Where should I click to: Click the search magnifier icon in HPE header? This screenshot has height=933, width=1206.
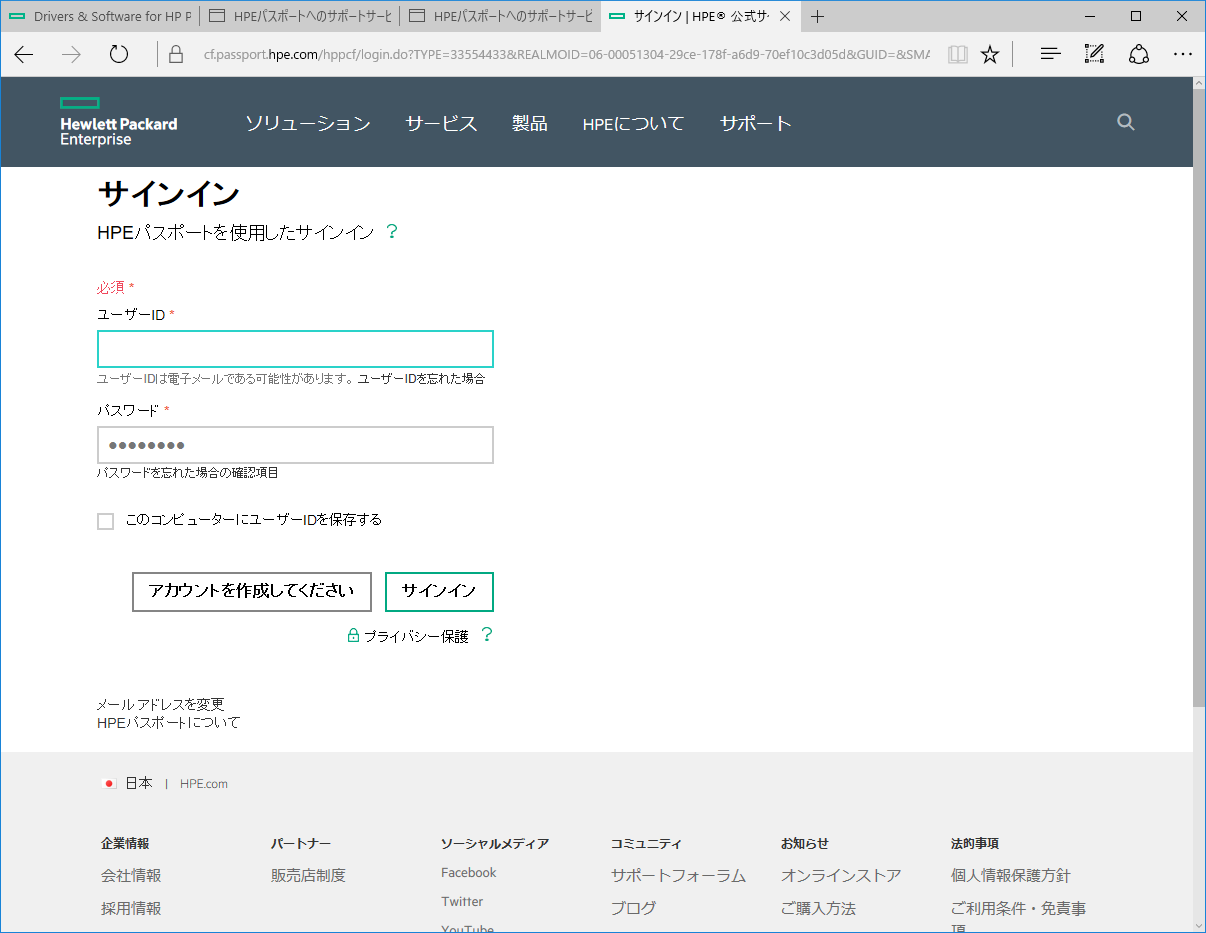click(1125, 123)
